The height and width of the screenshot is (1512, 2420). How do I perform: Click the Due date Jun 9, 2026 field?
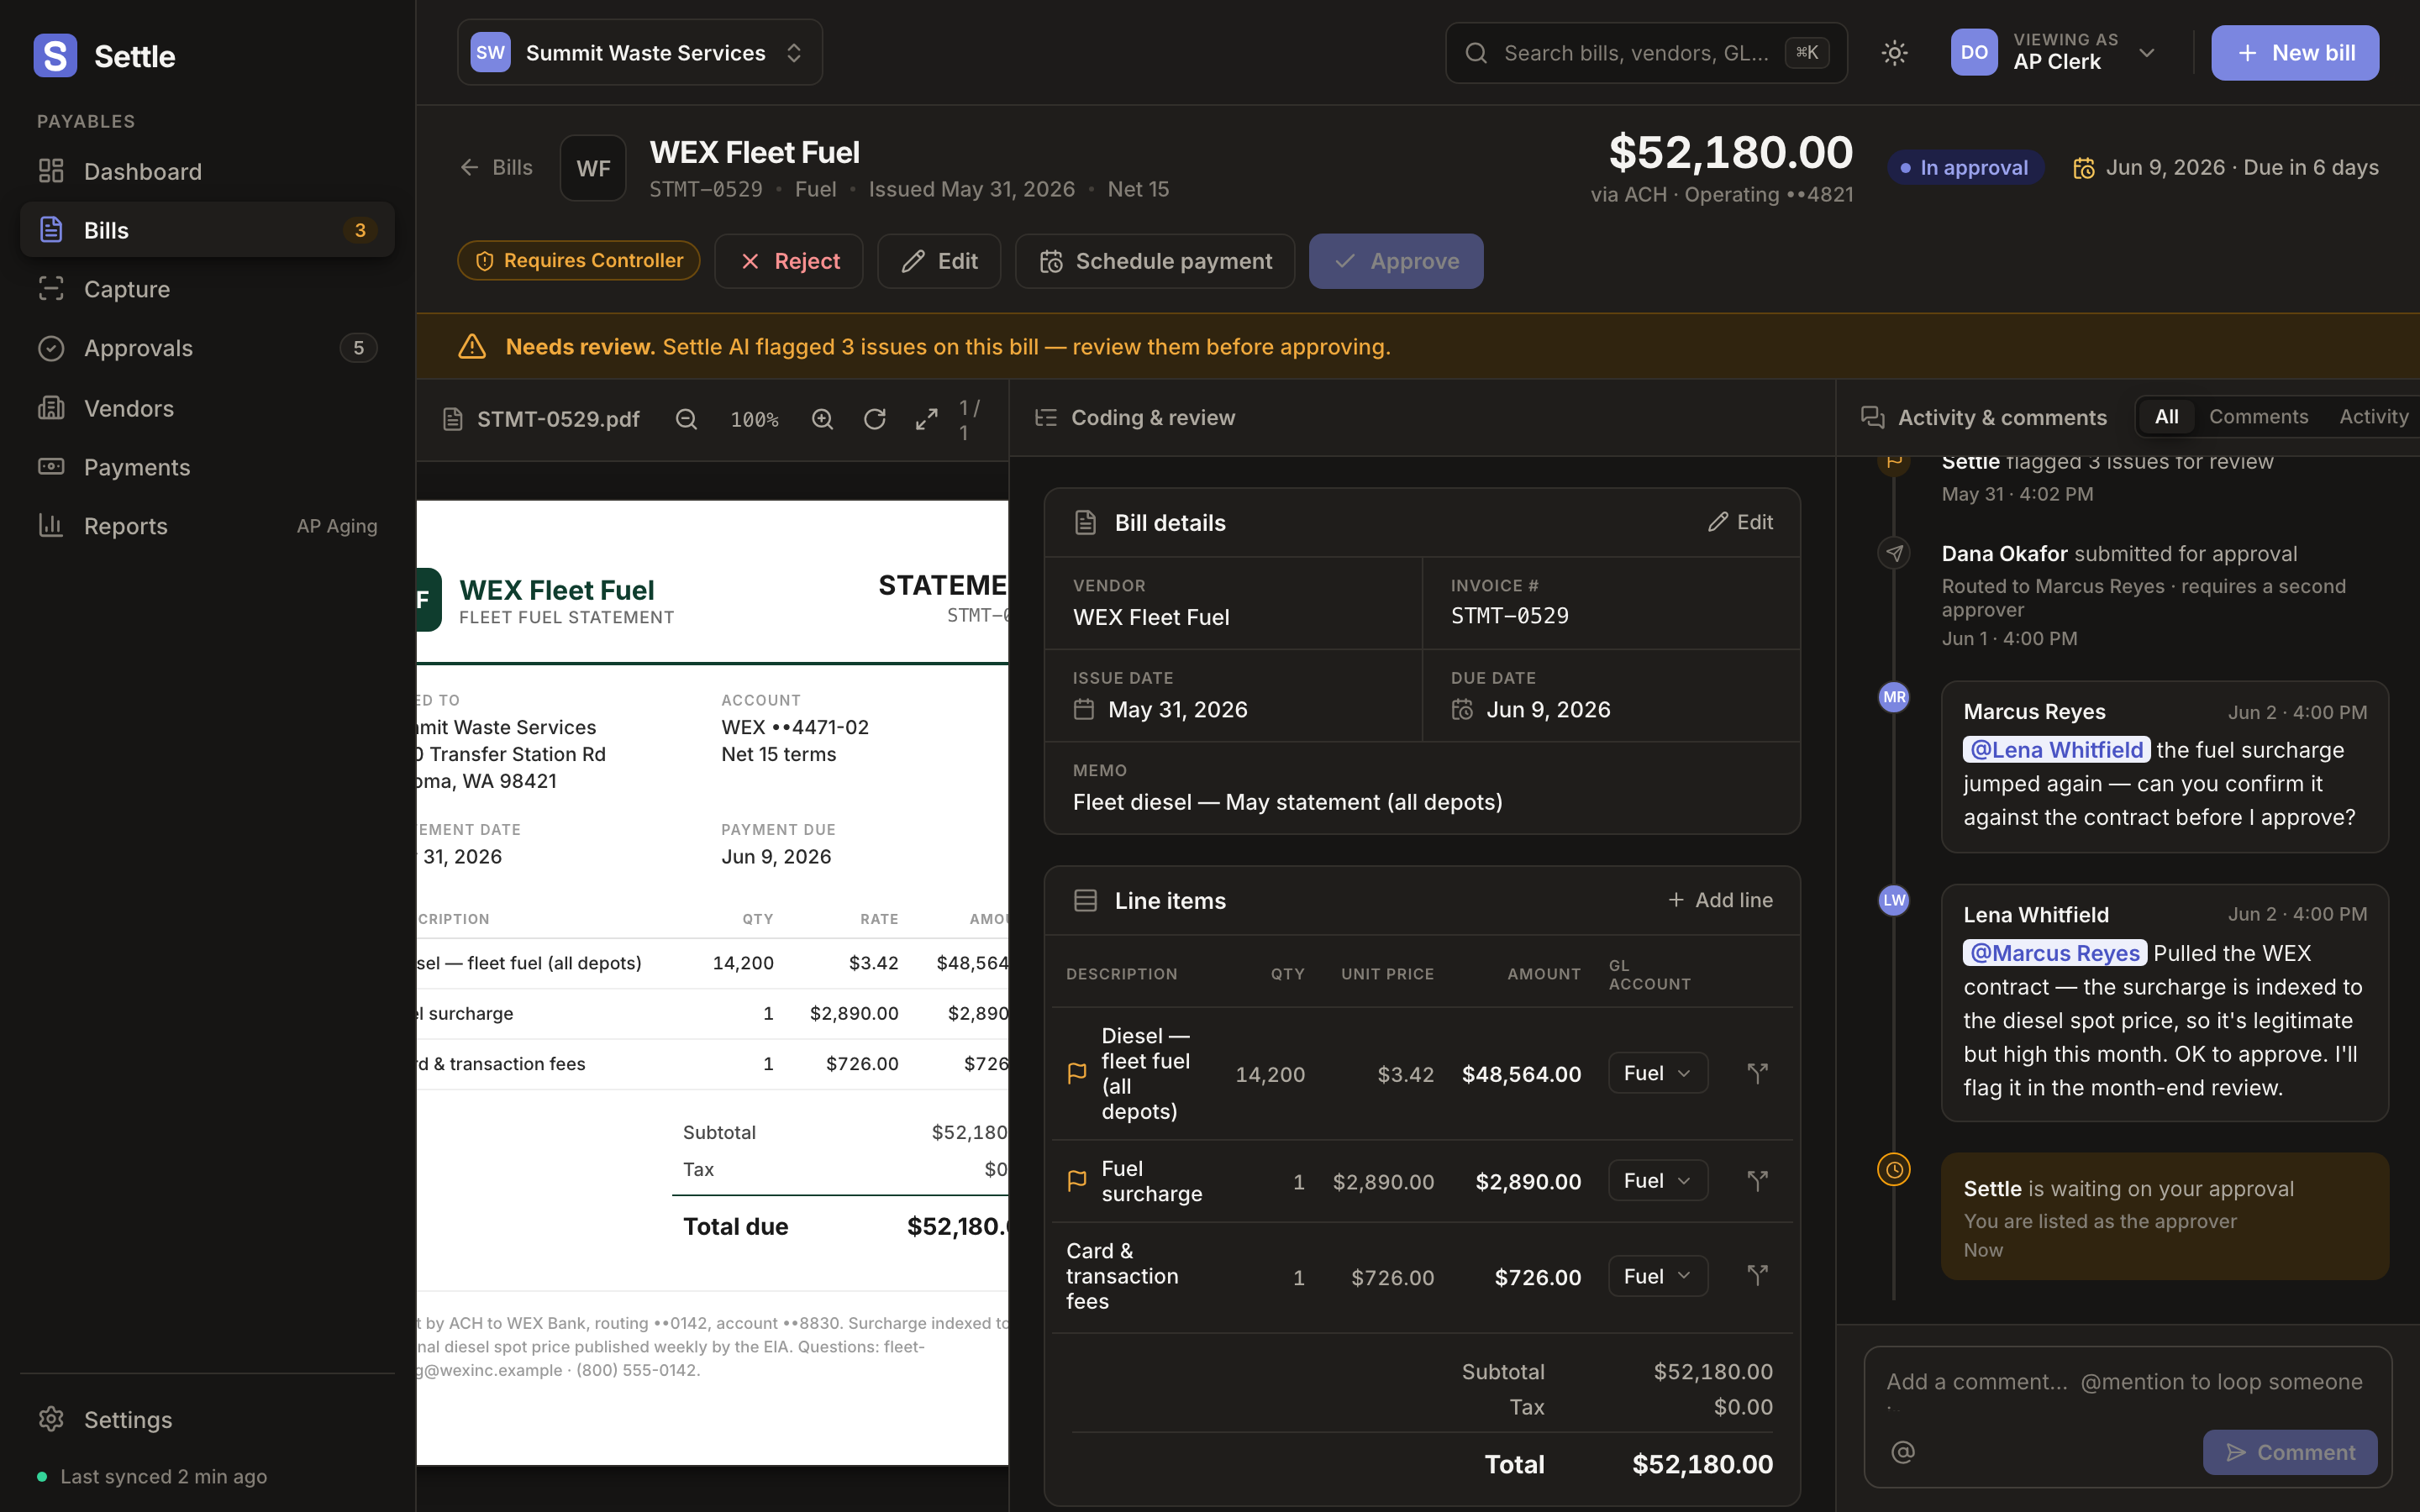click(x=1611, y=696)
